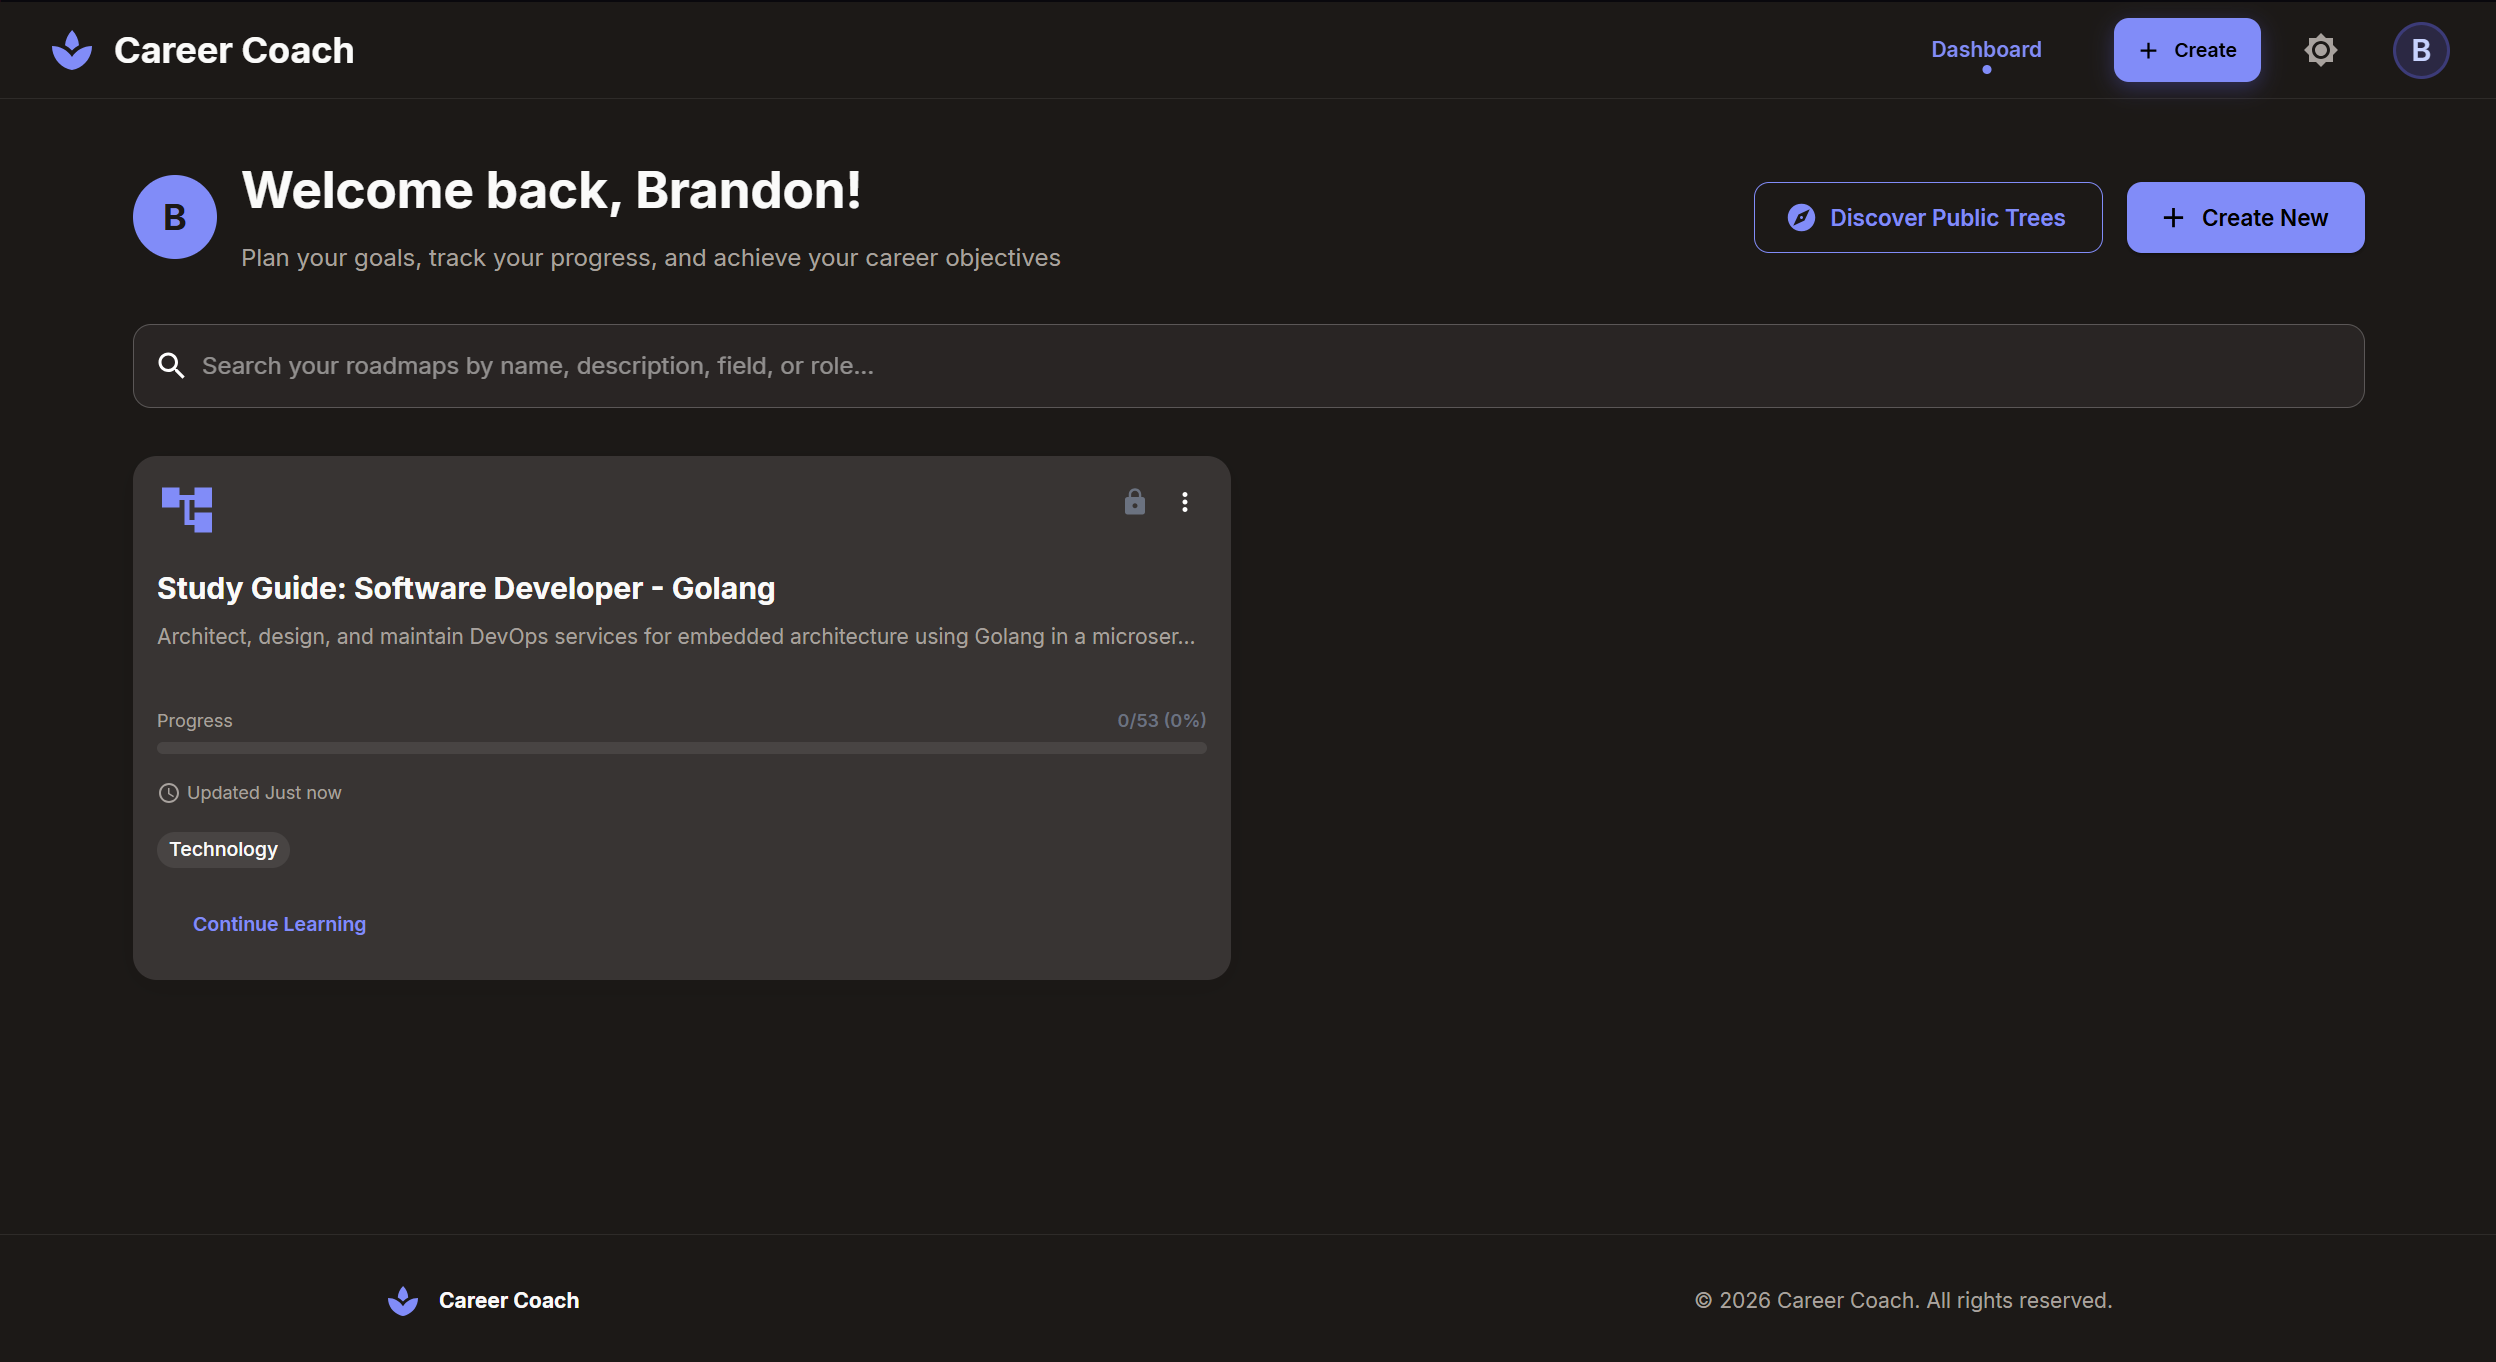Screen dimensions: 2496x1362
Task: Open the user profile avatar menu
Action: [2420, 50]
